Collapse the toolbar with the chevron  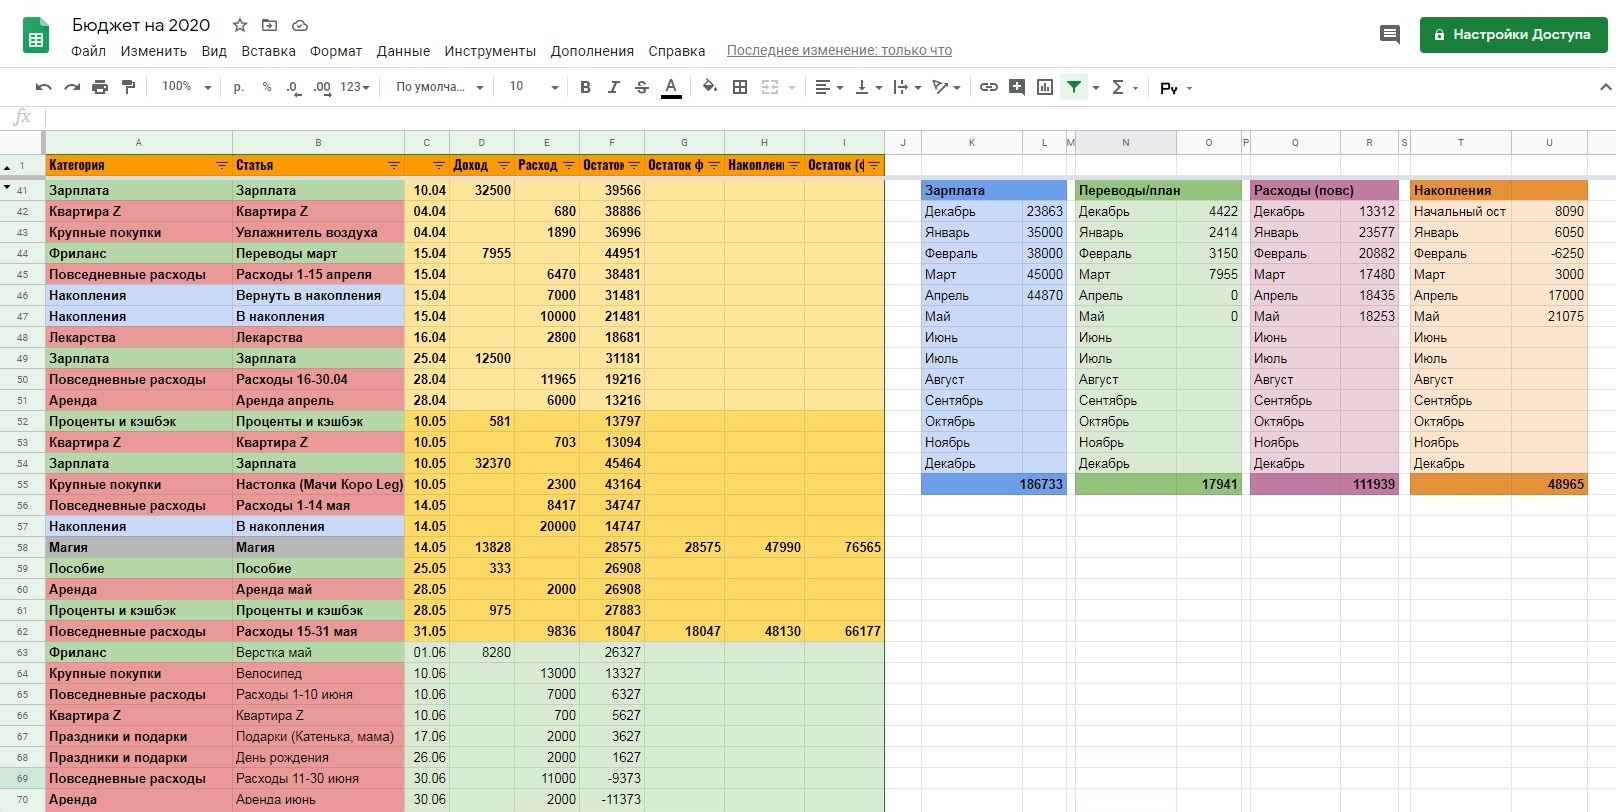1606,87
